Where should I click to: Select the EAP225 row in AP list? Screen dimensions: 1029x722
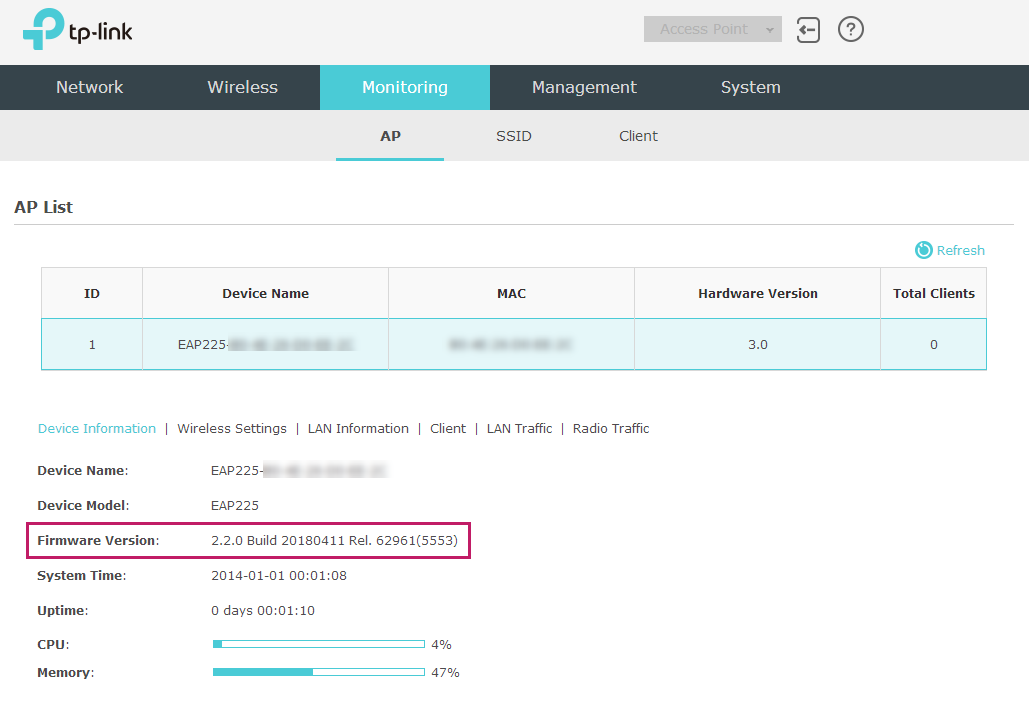[x=513, y=344]
